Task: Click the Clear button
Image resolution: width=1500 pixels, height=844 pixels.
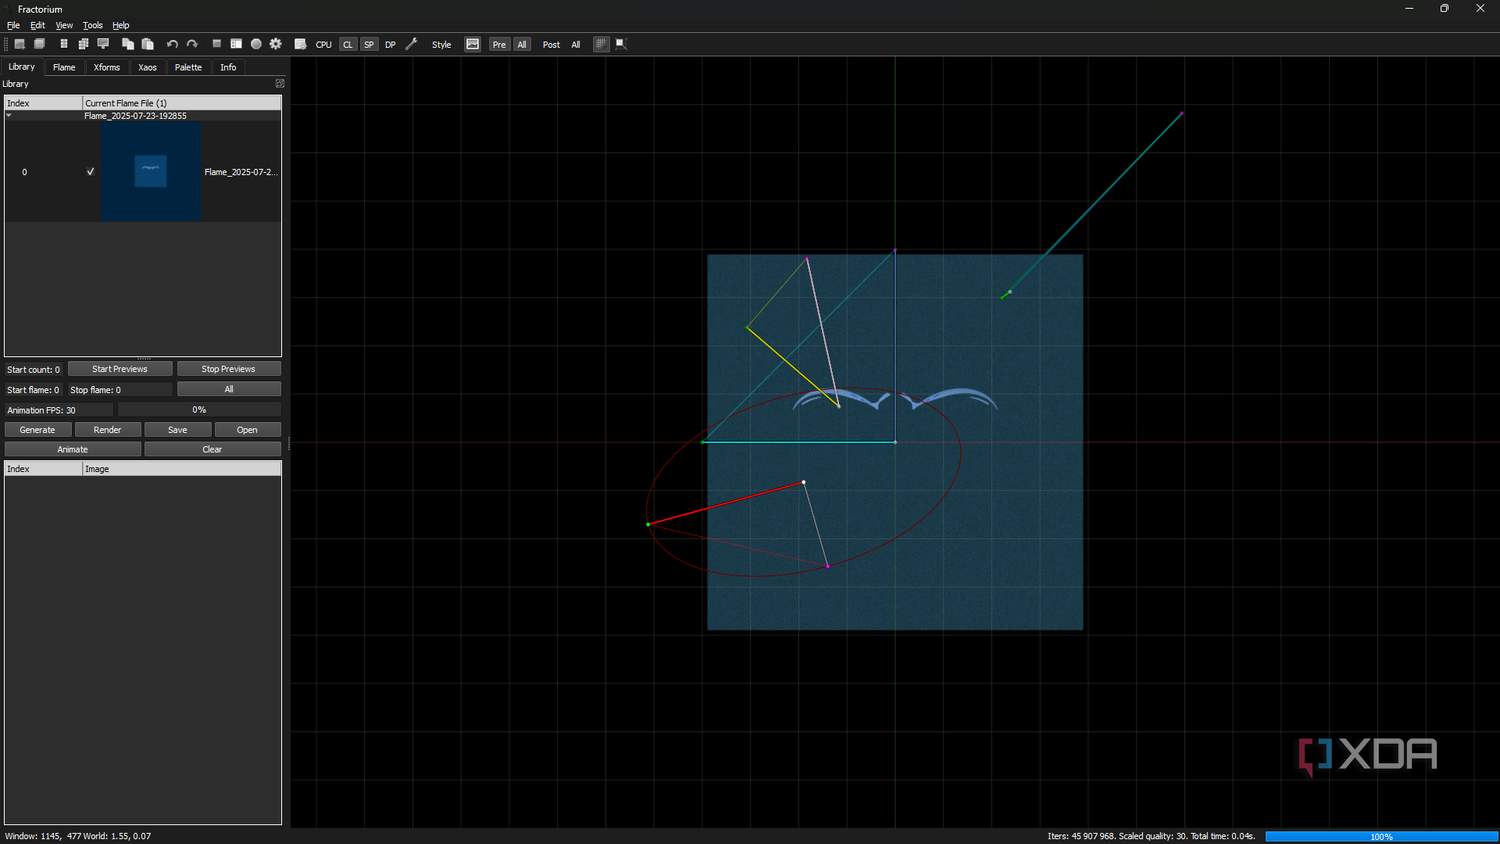Action: [213, 449]
